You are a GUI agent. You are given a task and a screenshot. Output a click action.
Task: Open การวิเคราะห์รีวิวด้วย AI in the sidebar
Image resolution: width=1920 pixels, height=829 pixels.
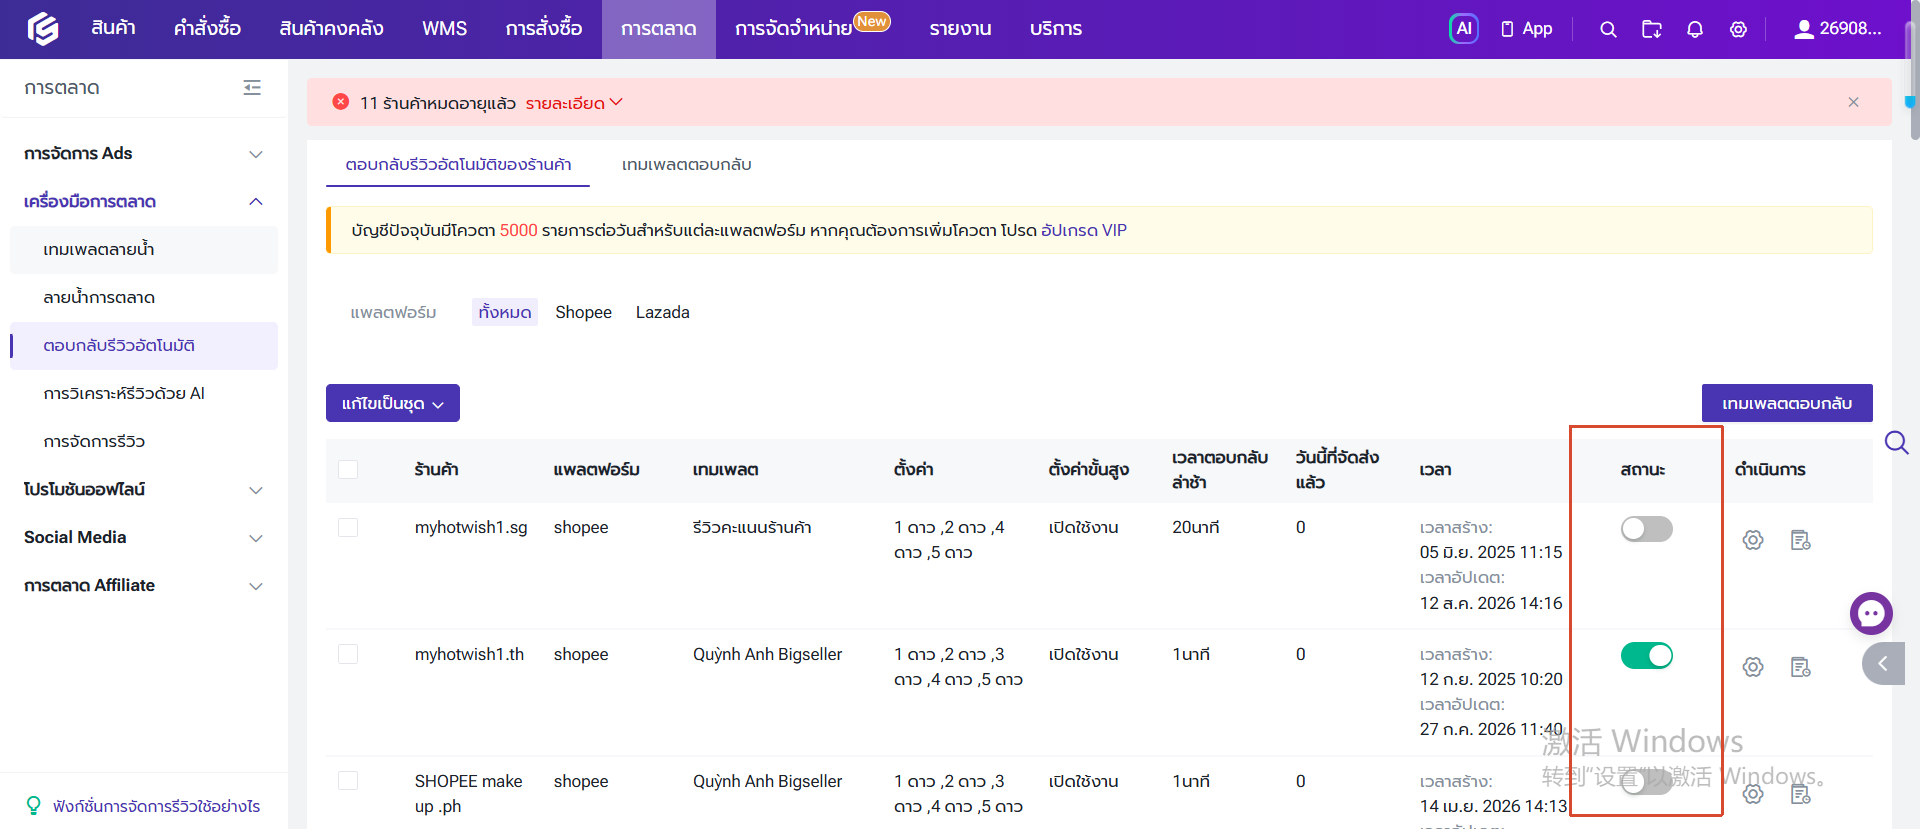[144, 394]
